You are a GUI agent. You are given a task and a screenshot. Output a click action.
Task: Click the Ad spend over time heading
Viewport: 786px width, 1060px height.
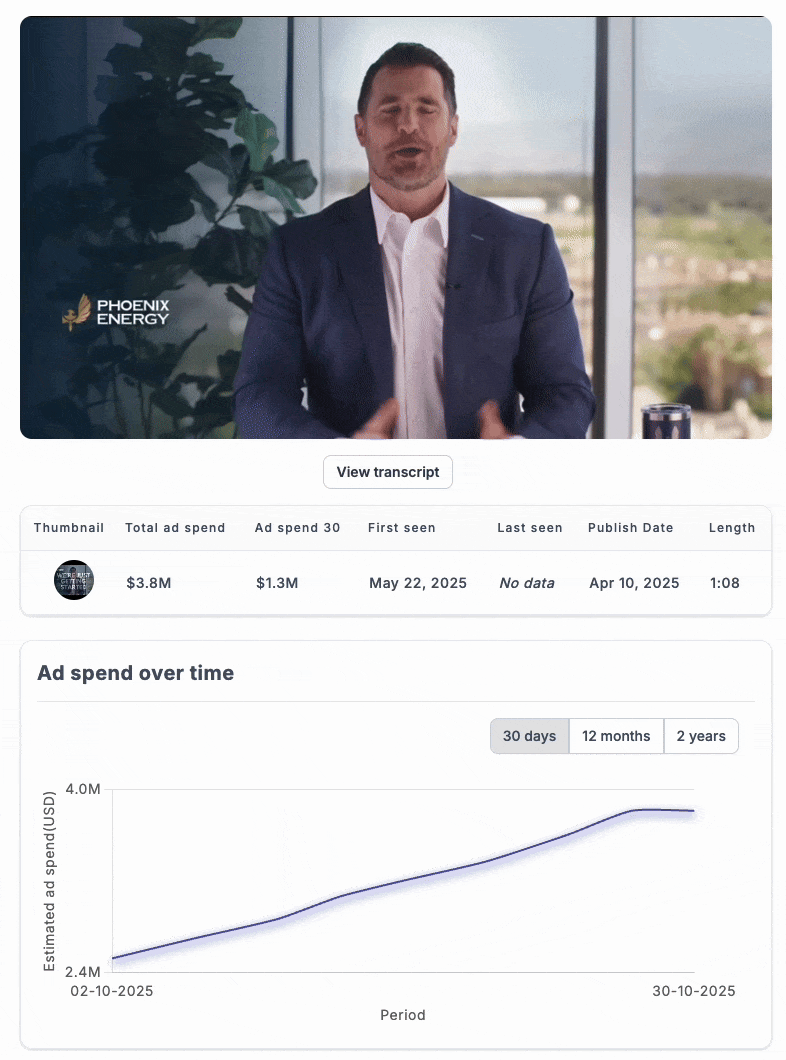(x=135, y=673)
